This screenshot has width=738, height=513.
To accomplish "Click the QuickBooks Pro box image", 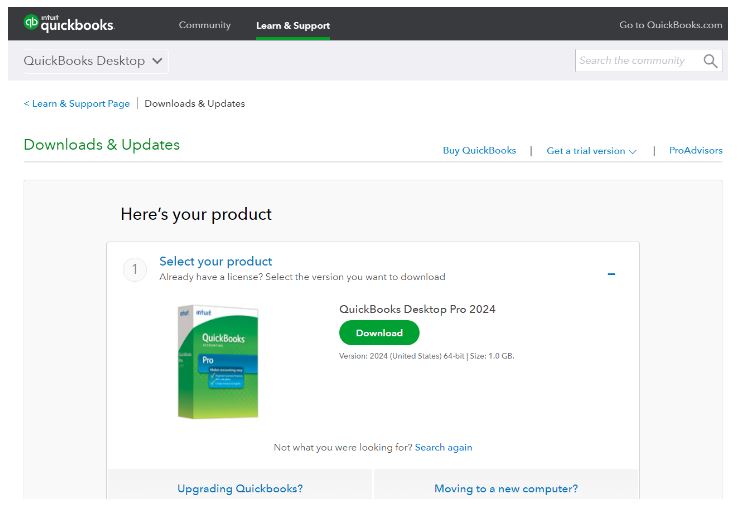I will point(218,361).
